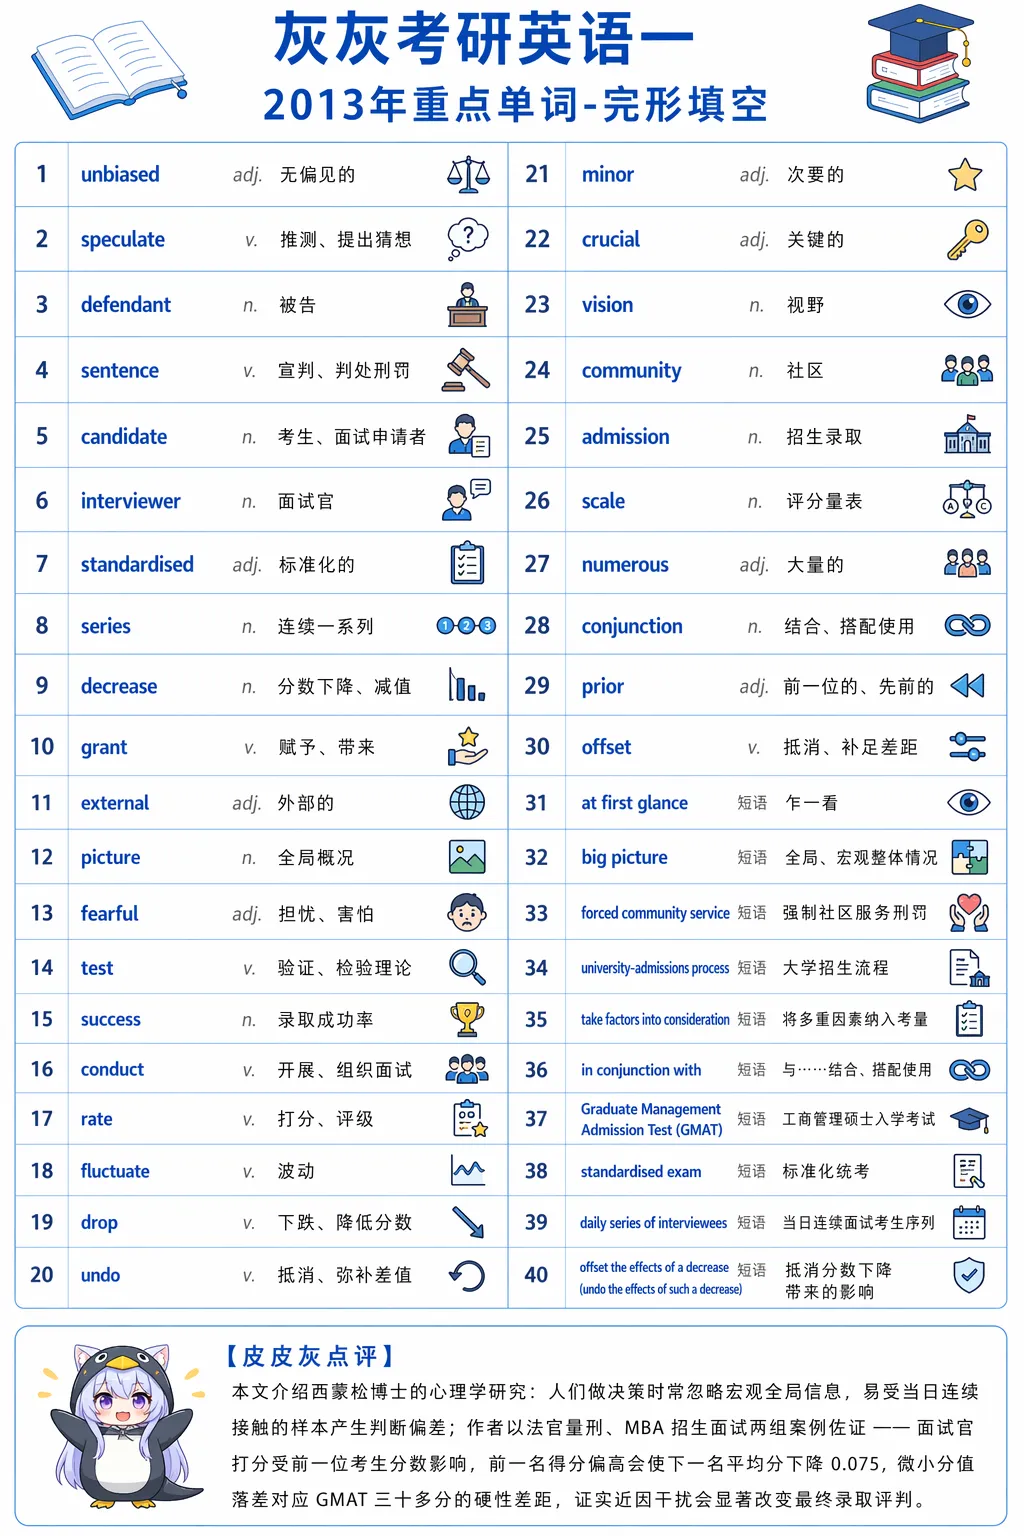Click the title 灰灰考研英语一

[x=484, y=39]
